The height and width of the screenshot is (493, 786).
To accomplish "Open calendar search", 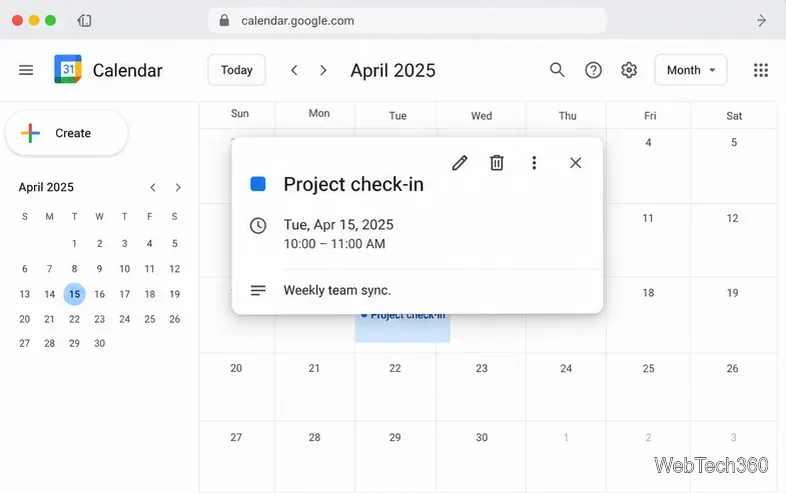I will point(557,70).
